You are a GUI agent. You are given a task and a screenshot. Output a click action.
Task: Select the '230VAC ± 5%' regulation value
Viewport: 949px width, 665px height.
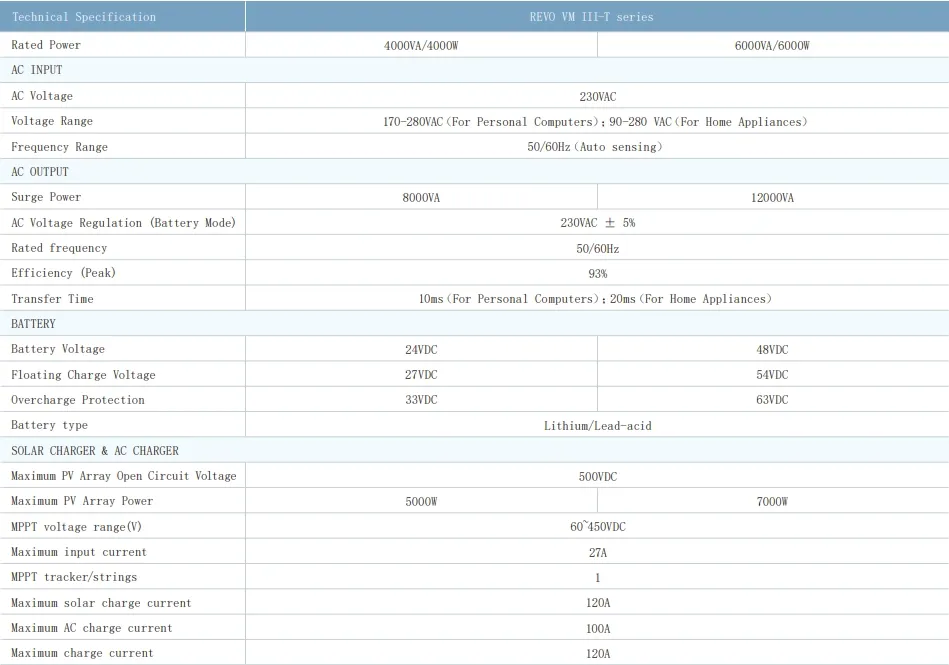point(597,223)
